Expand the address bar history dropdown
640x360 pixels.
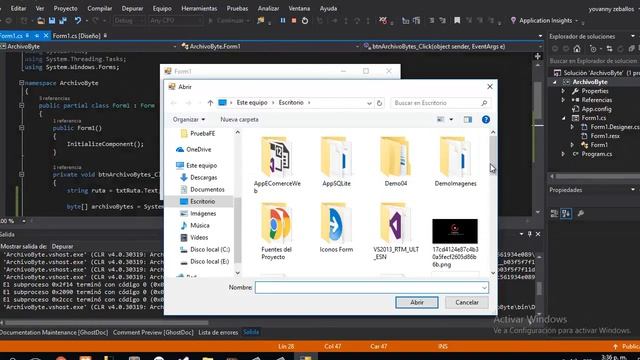pos(369,103)
